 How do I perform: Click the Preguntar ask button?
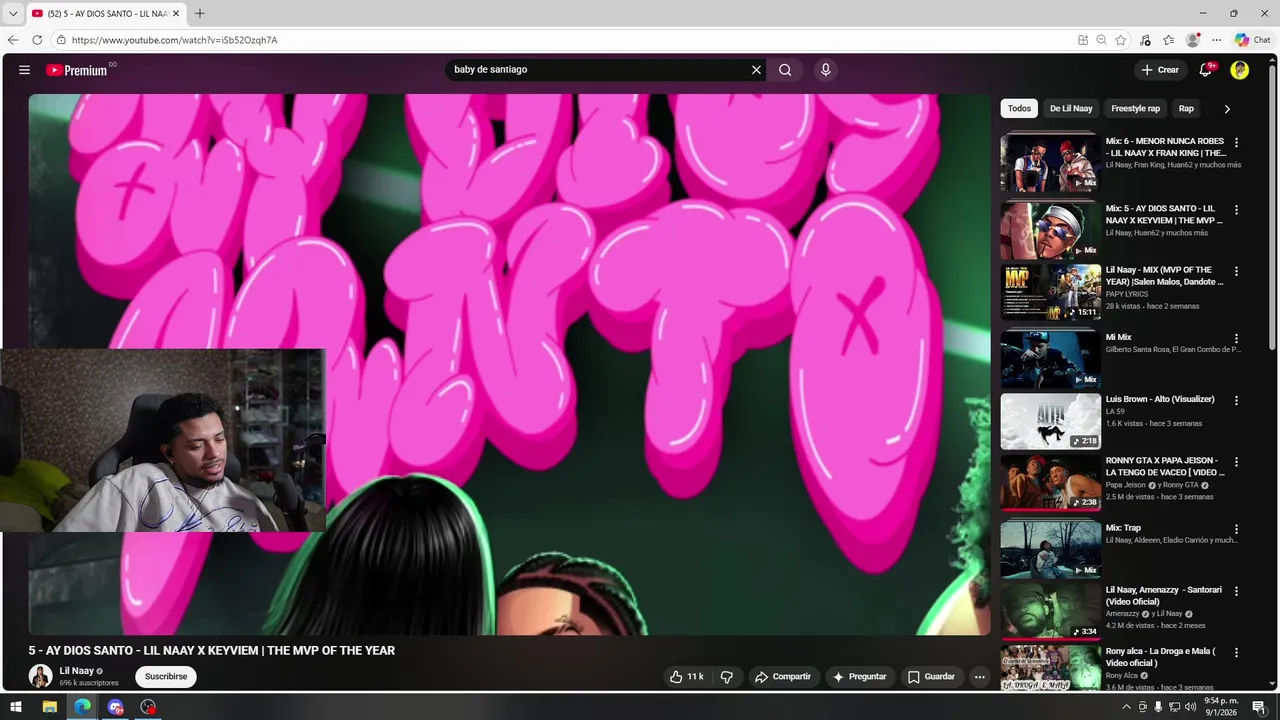point(859,677)
